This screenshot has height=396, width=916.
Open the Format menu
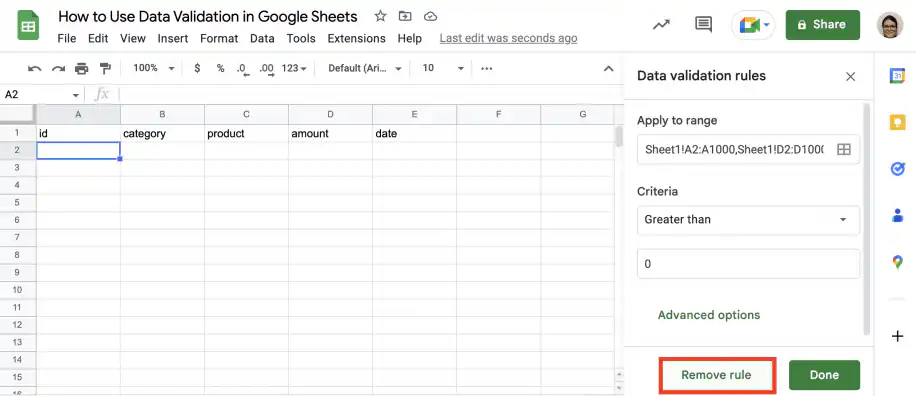(219, 39)
